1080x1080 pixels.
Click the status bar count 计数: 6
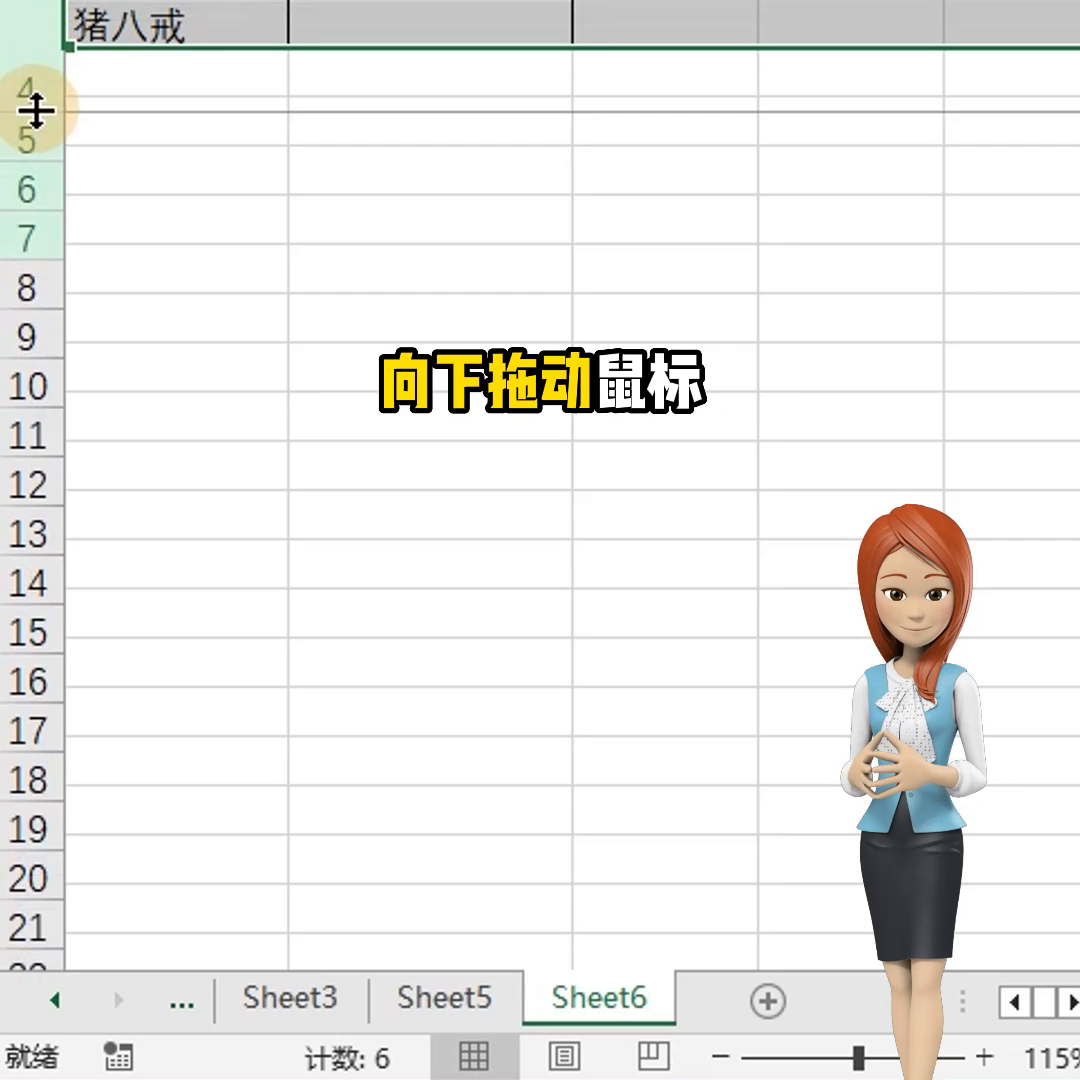347,1059
